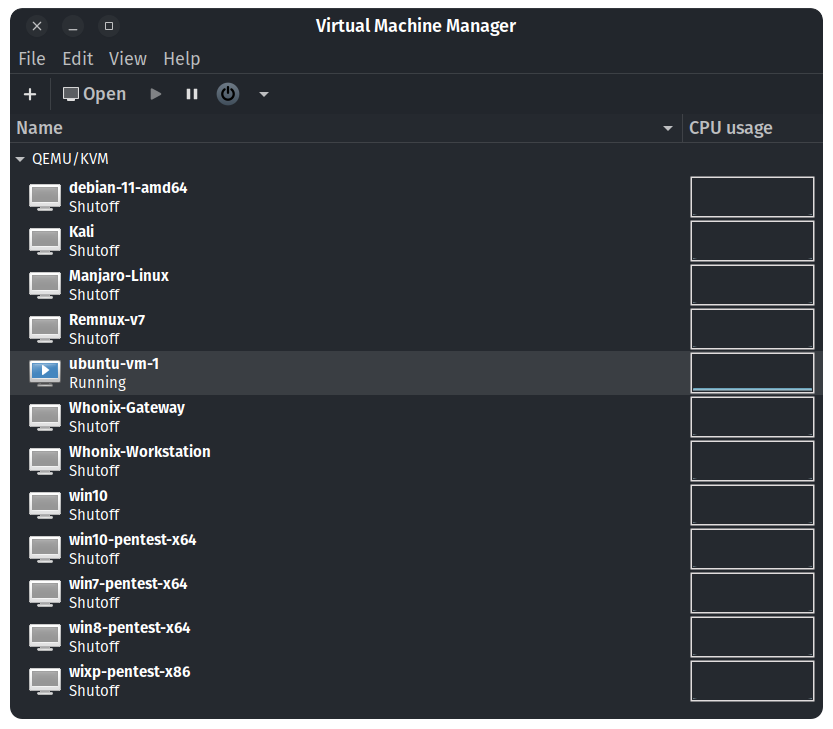This screenshot has height=729, width=833.
Task: Open the File menu
Action: pyautogui.click(x=32, y=58)
